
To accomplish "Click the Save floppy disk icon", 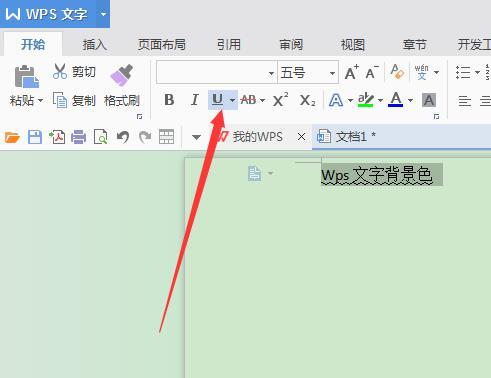I will point(35,137).
